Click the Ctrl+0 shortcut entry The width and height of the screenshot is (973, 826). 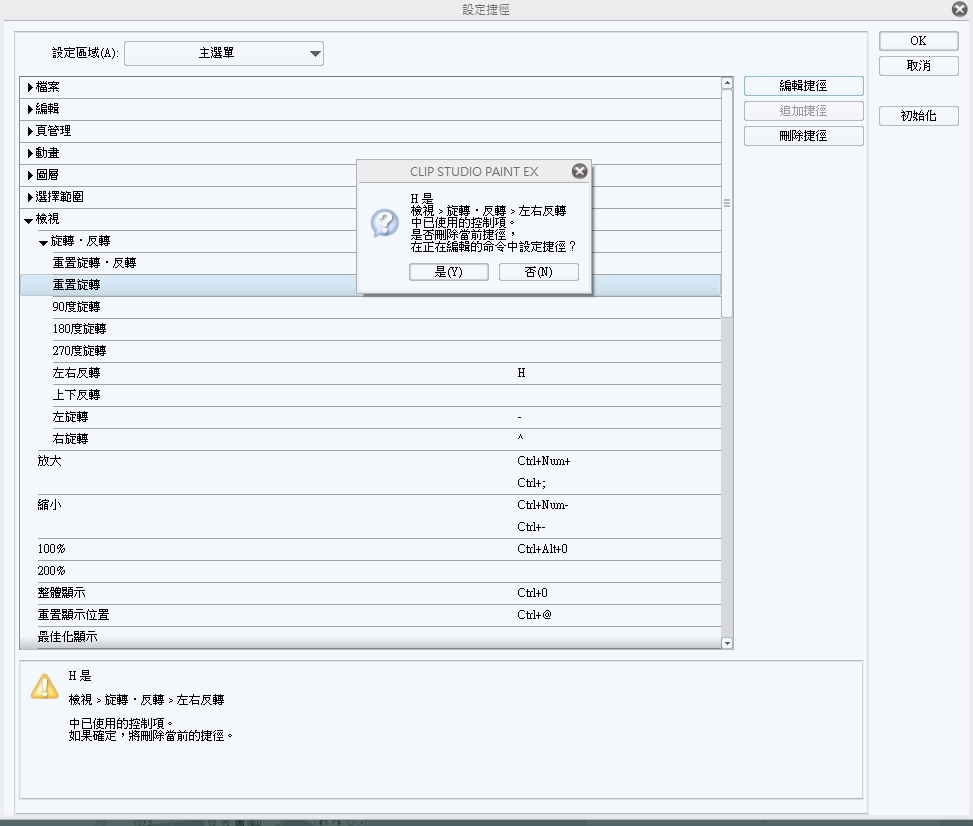click(532, 593)
